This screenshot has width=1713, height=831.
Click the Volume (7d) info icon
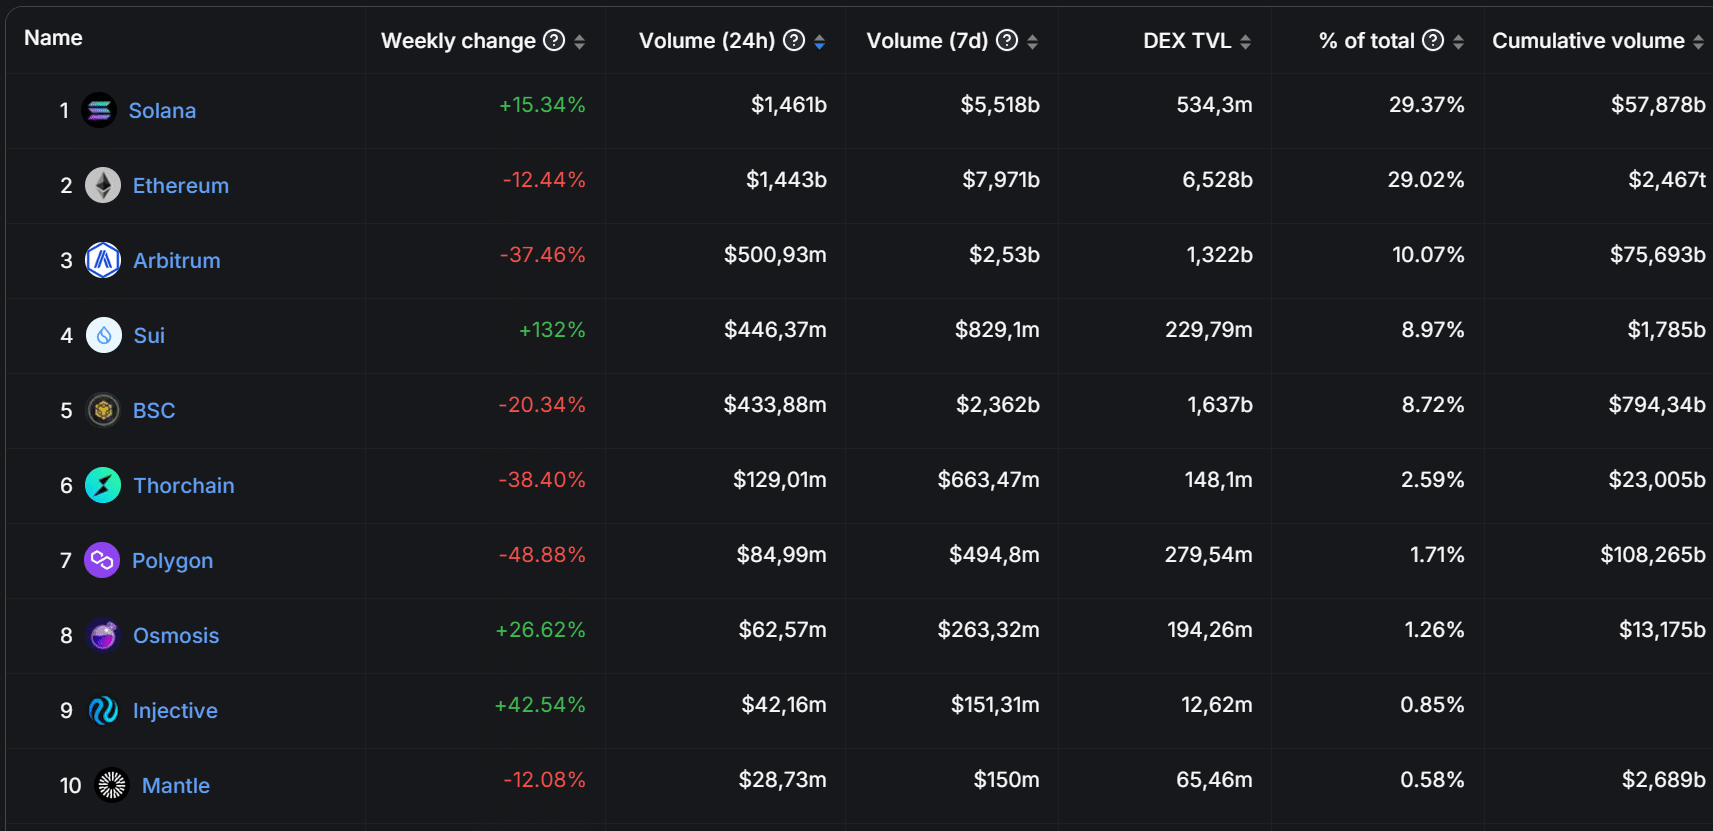[1007, 40]
